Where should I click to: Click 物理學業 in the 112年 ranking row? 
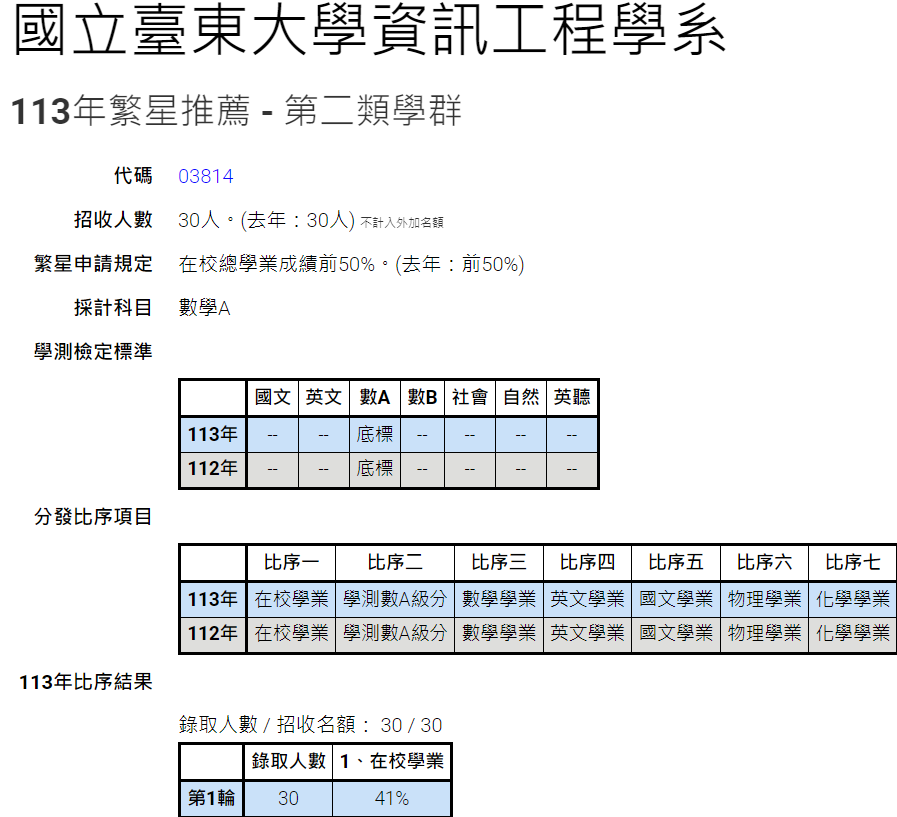point(764,633)
